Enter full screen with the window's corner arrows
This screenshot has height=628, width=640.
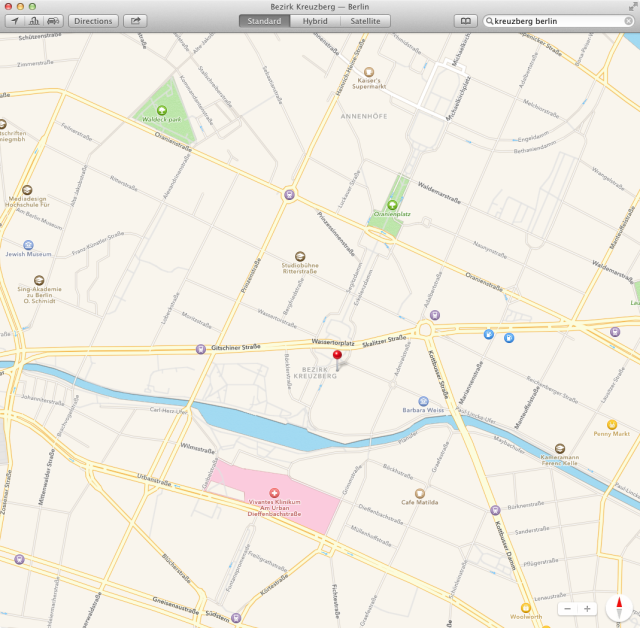pos(632,7)
